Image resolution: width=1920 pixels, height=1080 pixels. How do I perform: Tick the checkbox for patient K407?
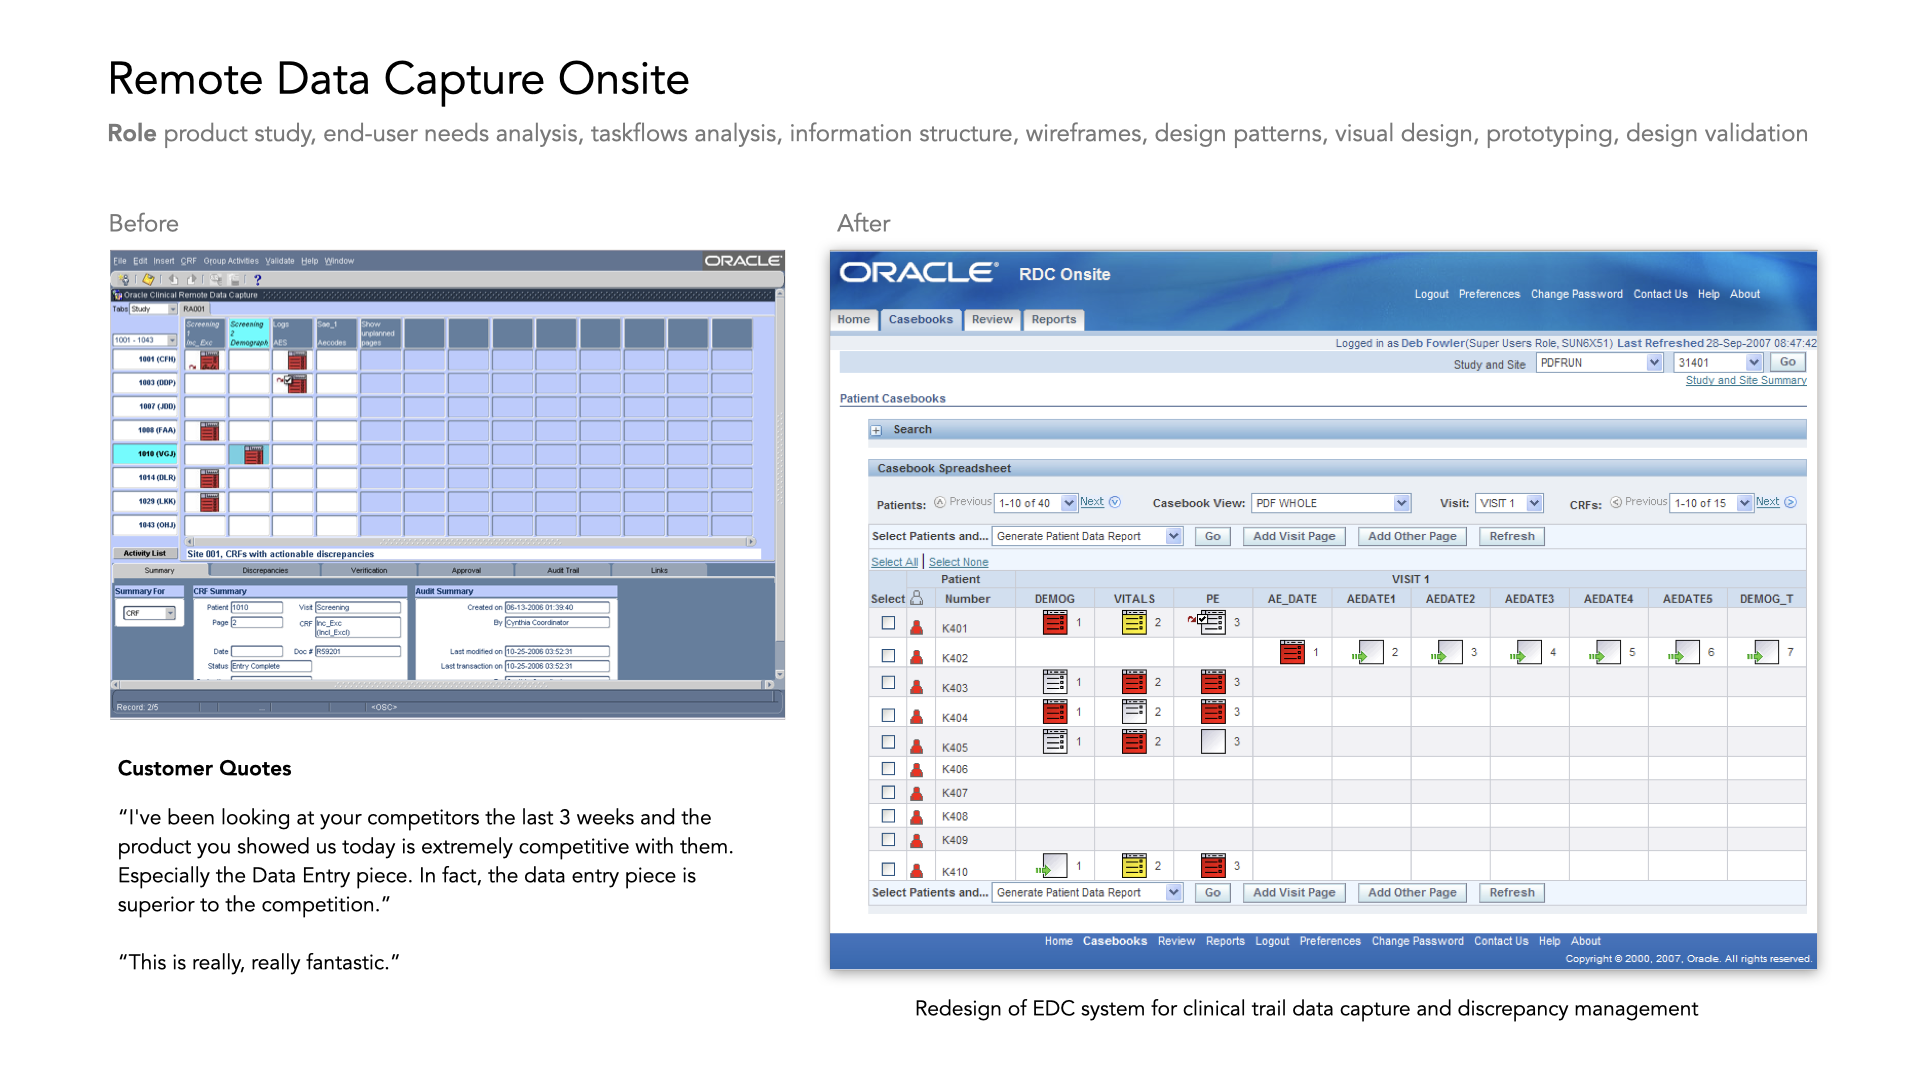point(888,792)
